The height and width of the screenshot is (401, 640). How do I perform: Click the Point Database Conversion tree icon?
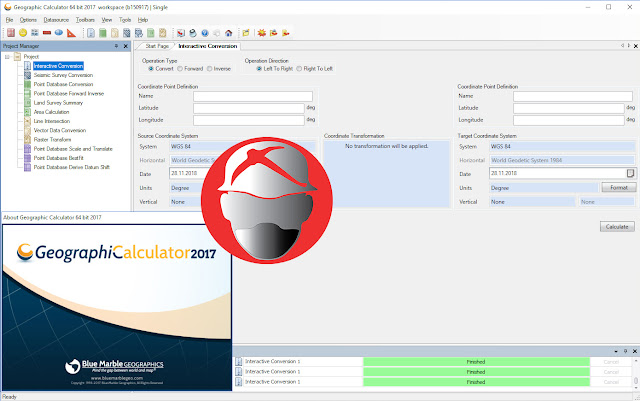[27, 84]
